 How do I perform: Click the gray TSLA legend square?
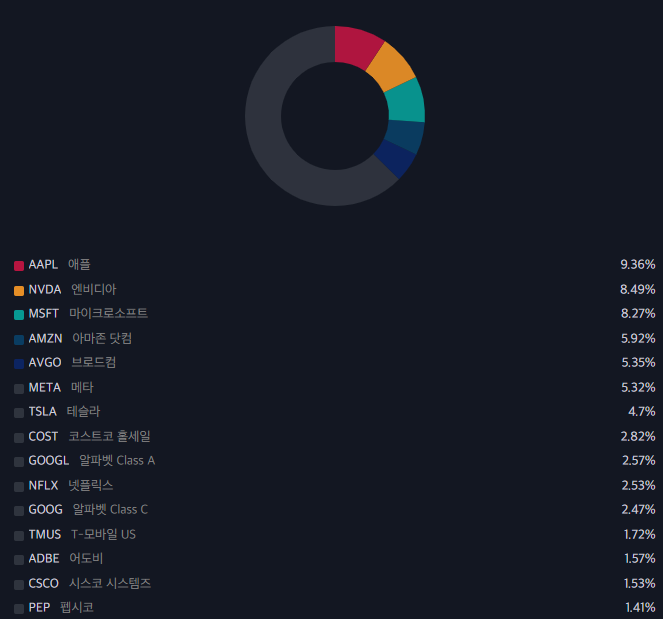pos(19,413)
